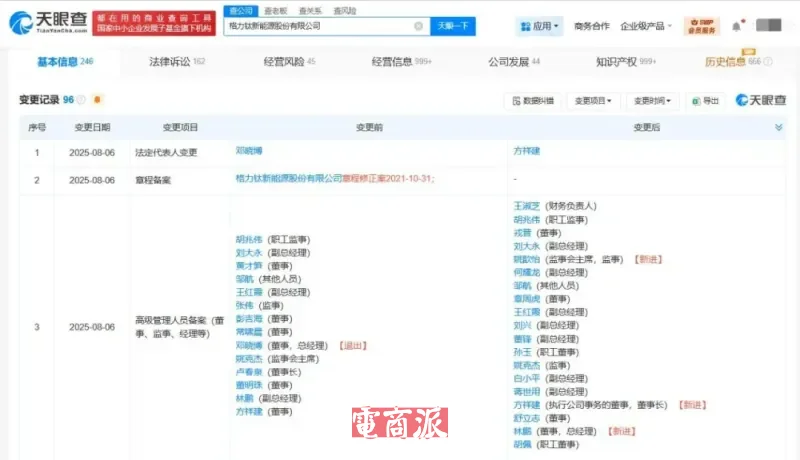800x460 pixels.
Task: Open 白小平 (副总经理) link
Action: (527, 379)
